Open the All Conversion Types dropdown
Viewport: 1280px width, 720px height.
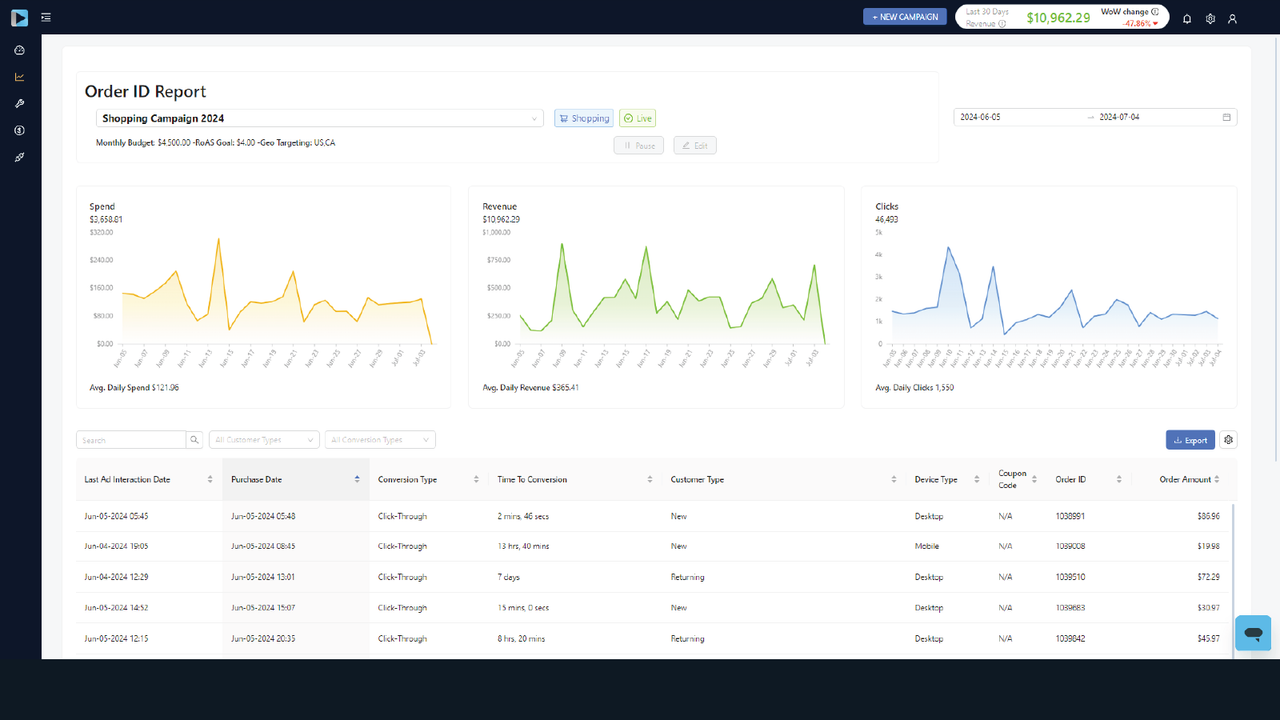click(380, 440)
